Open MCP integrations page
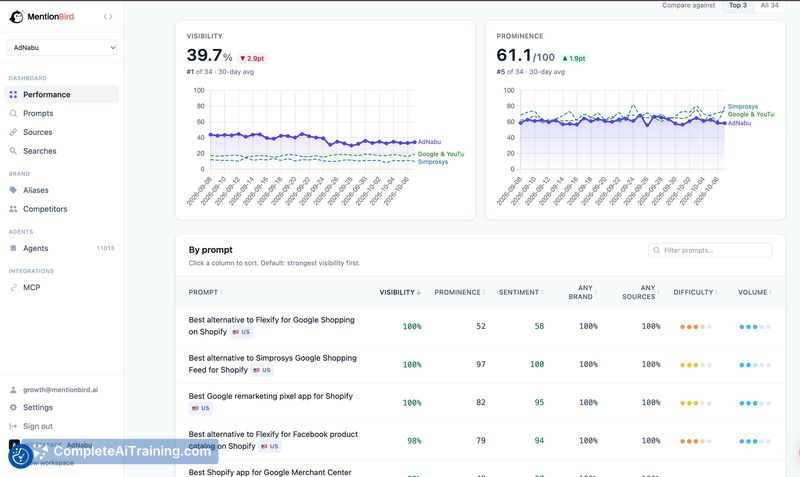The image size is (800, 477). (62, 288)
